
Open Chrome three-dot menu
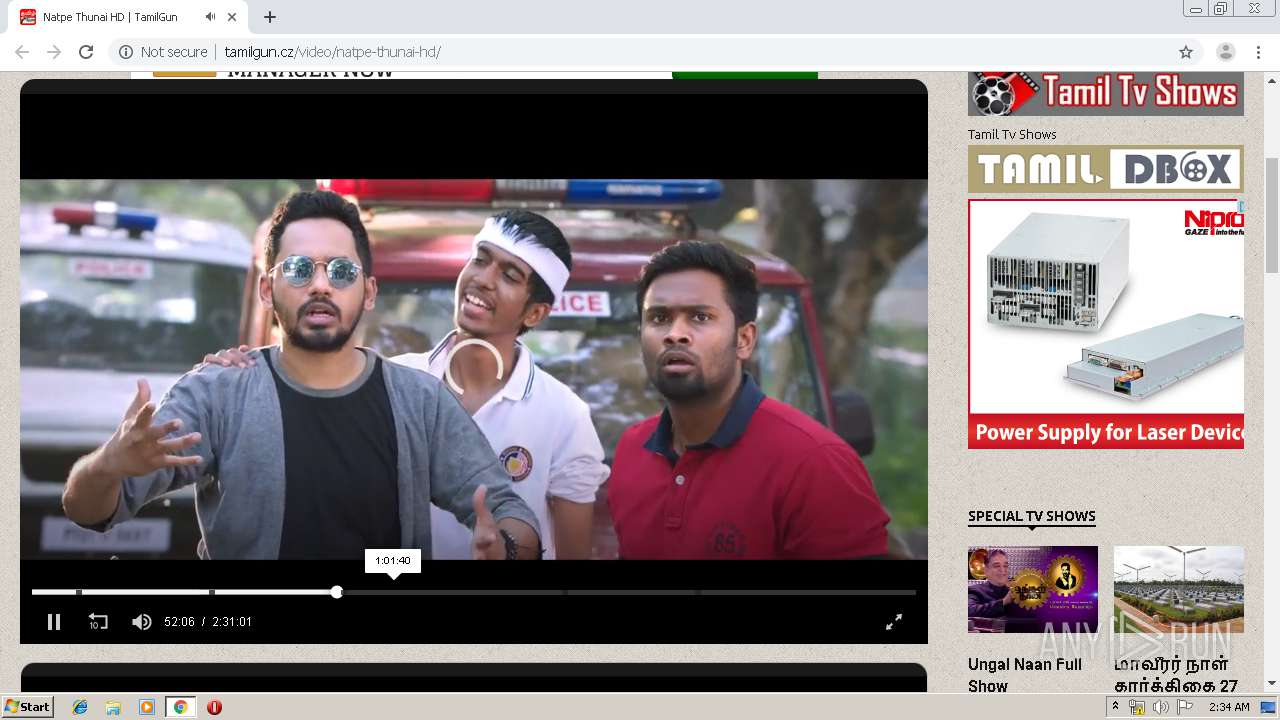click(1259, 52)
